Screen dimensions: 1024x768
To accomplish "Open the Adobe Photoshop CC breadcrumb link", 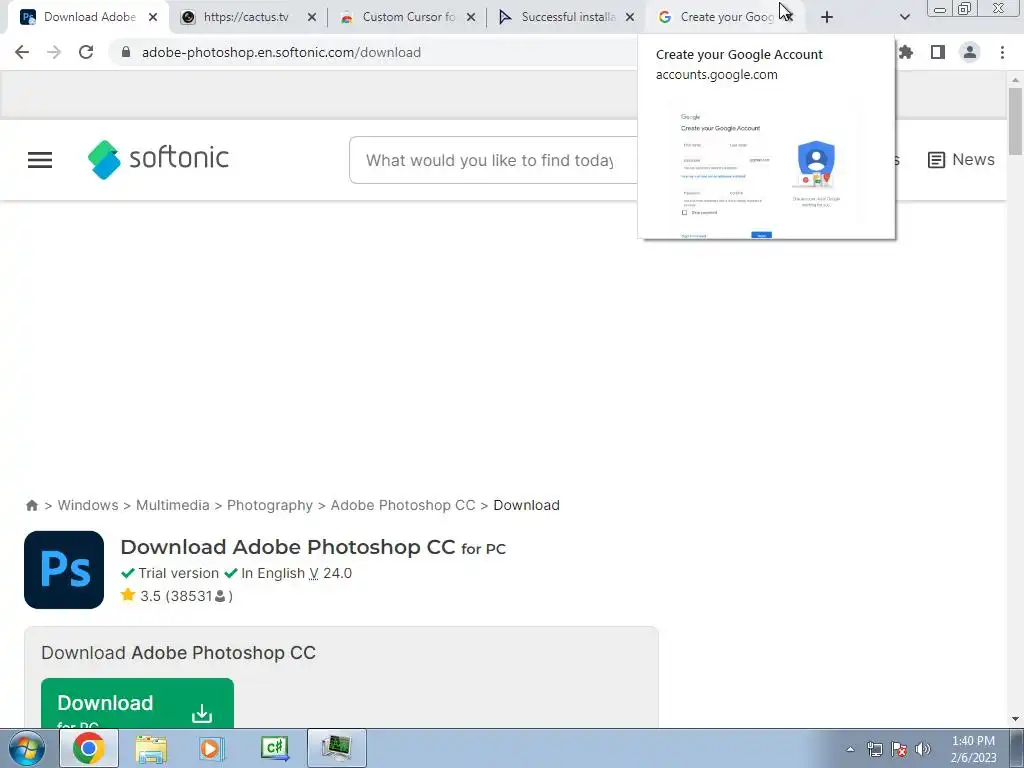I will pyautogui.click(x=402, y=505).
